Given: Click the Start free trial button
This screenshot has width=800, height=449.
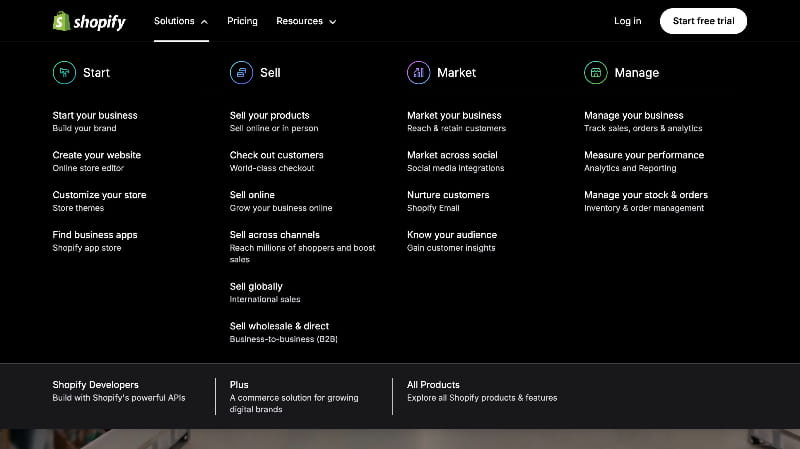Looking at the screenshot, I should point(703,21).
